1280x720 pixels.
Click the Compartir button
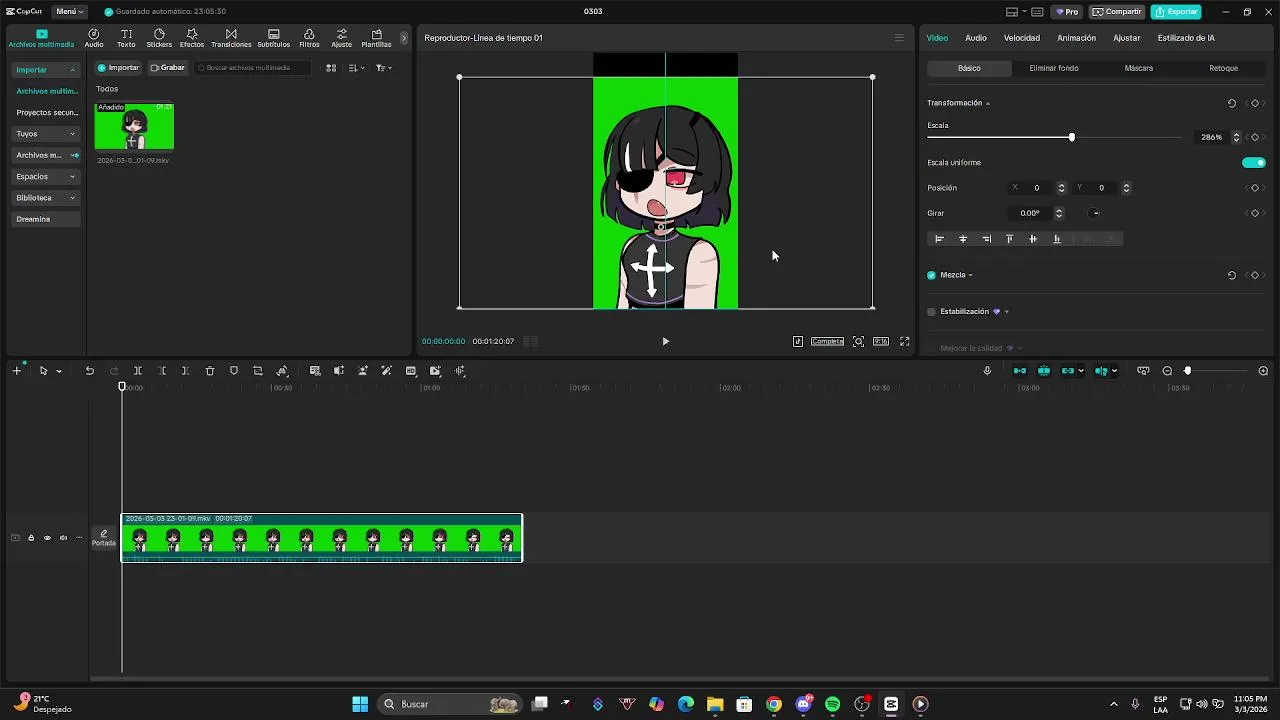[x=1117, y=12]
